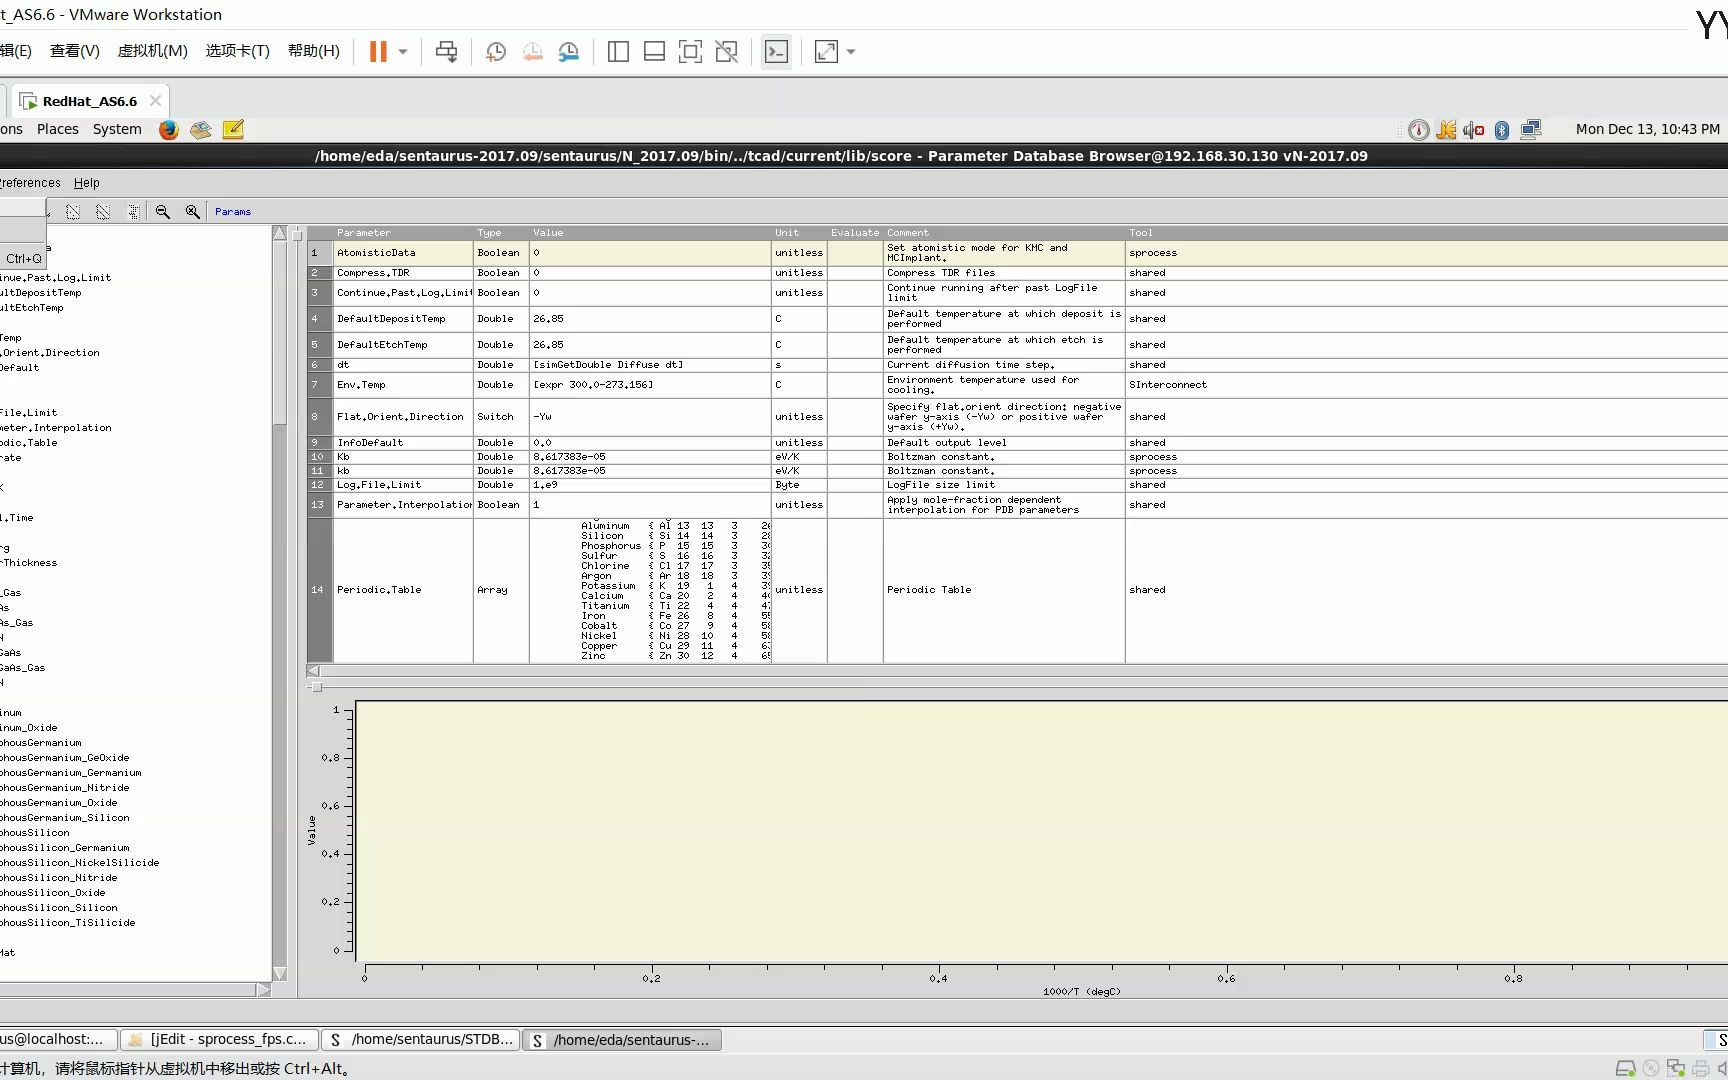The image size is (1728, 1080).
Task: Click the mail/scanner launcher icon in panel
Action: coord(201,129)
